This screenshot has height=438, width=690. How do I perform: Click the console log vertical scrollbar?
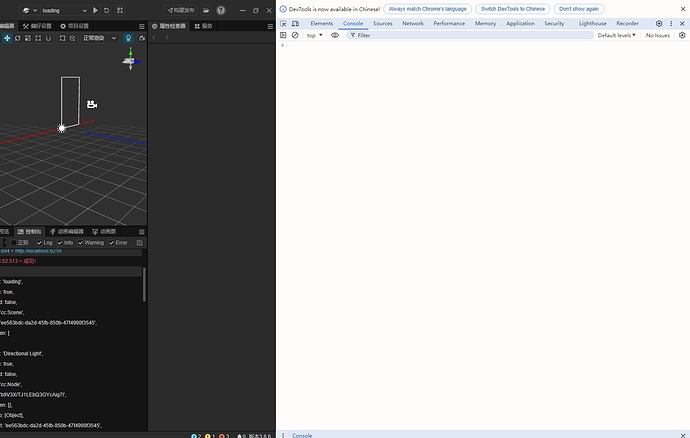[144, 284]
